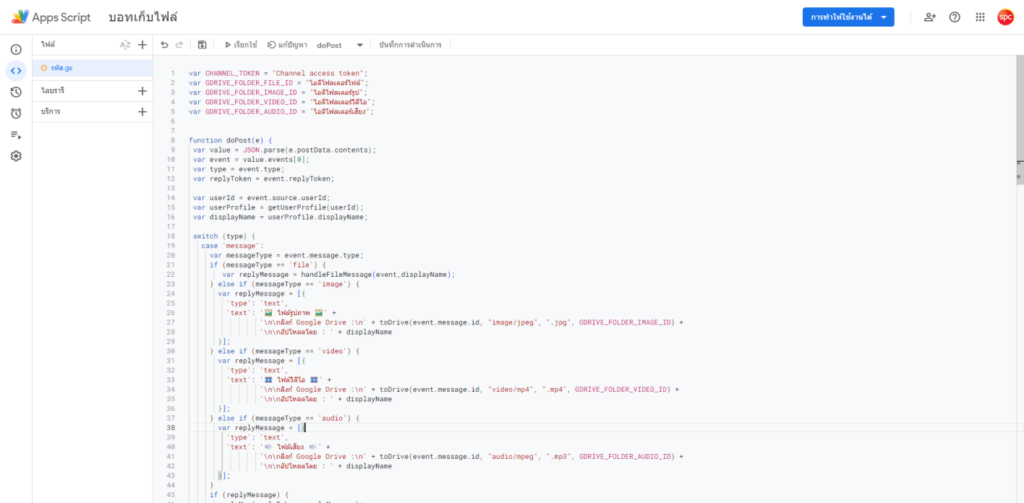Open the Help question mark icon
The width and height of the screenshot is (1024, 503).
(954, 17)
